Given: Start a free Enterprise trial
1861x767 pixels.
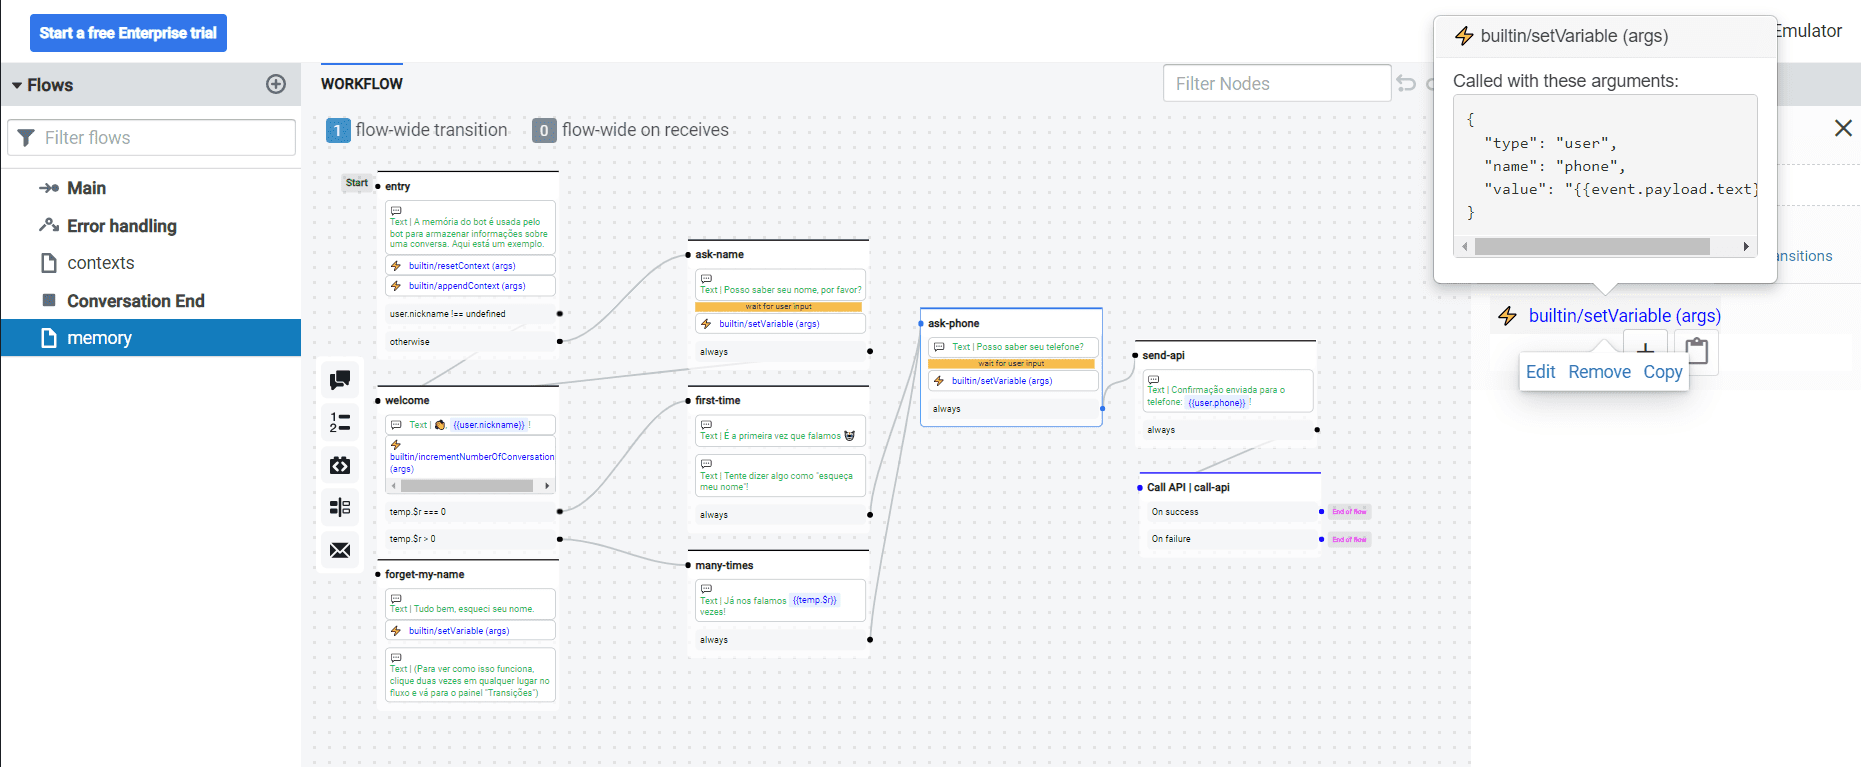Looking at the screenshot, I should (x=128, y=33).
